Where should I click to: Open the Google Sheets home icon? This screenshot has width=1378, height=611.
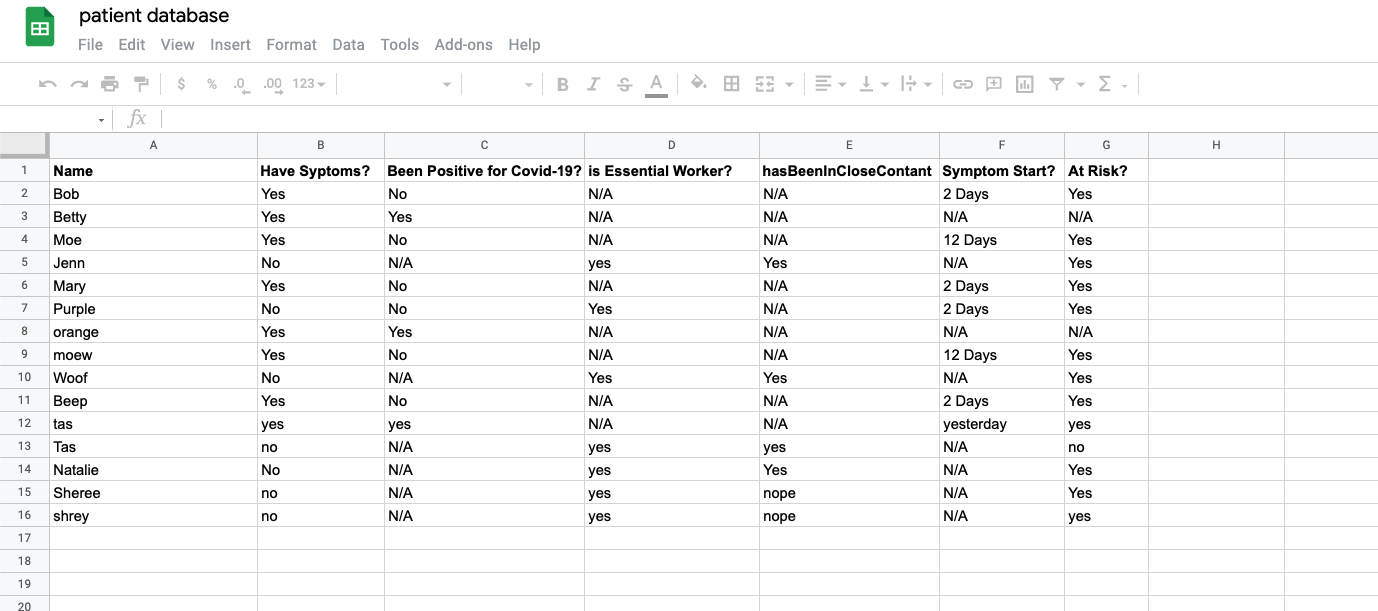click(40, 28)
